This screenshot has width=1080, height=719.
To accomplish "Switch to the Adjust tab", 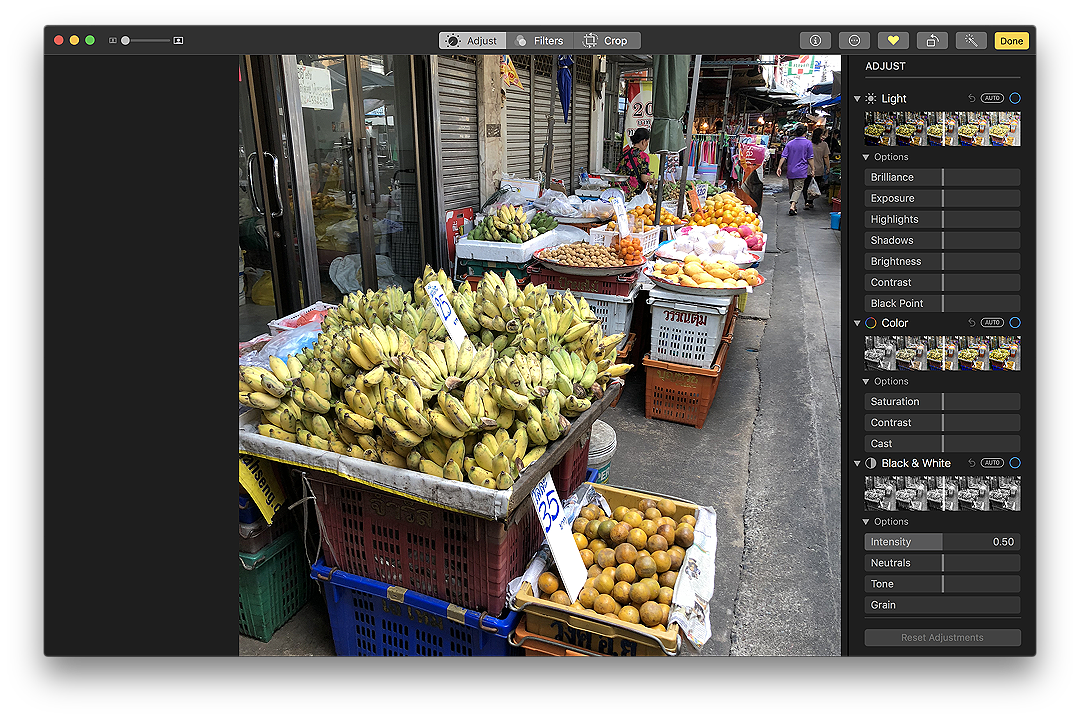I will click(472, 41).
